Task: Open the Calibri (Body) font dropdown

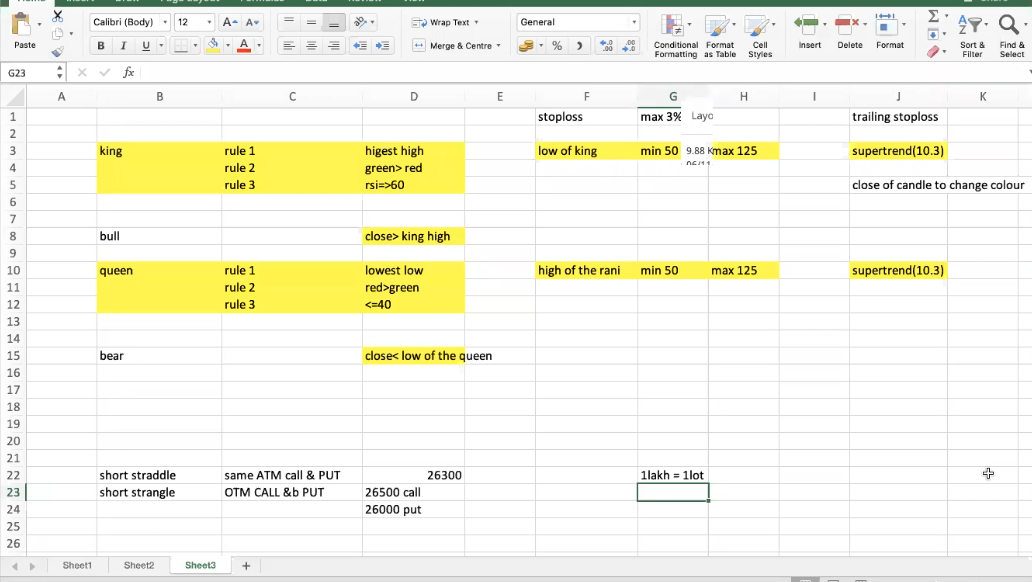Action: pos(129,22)
